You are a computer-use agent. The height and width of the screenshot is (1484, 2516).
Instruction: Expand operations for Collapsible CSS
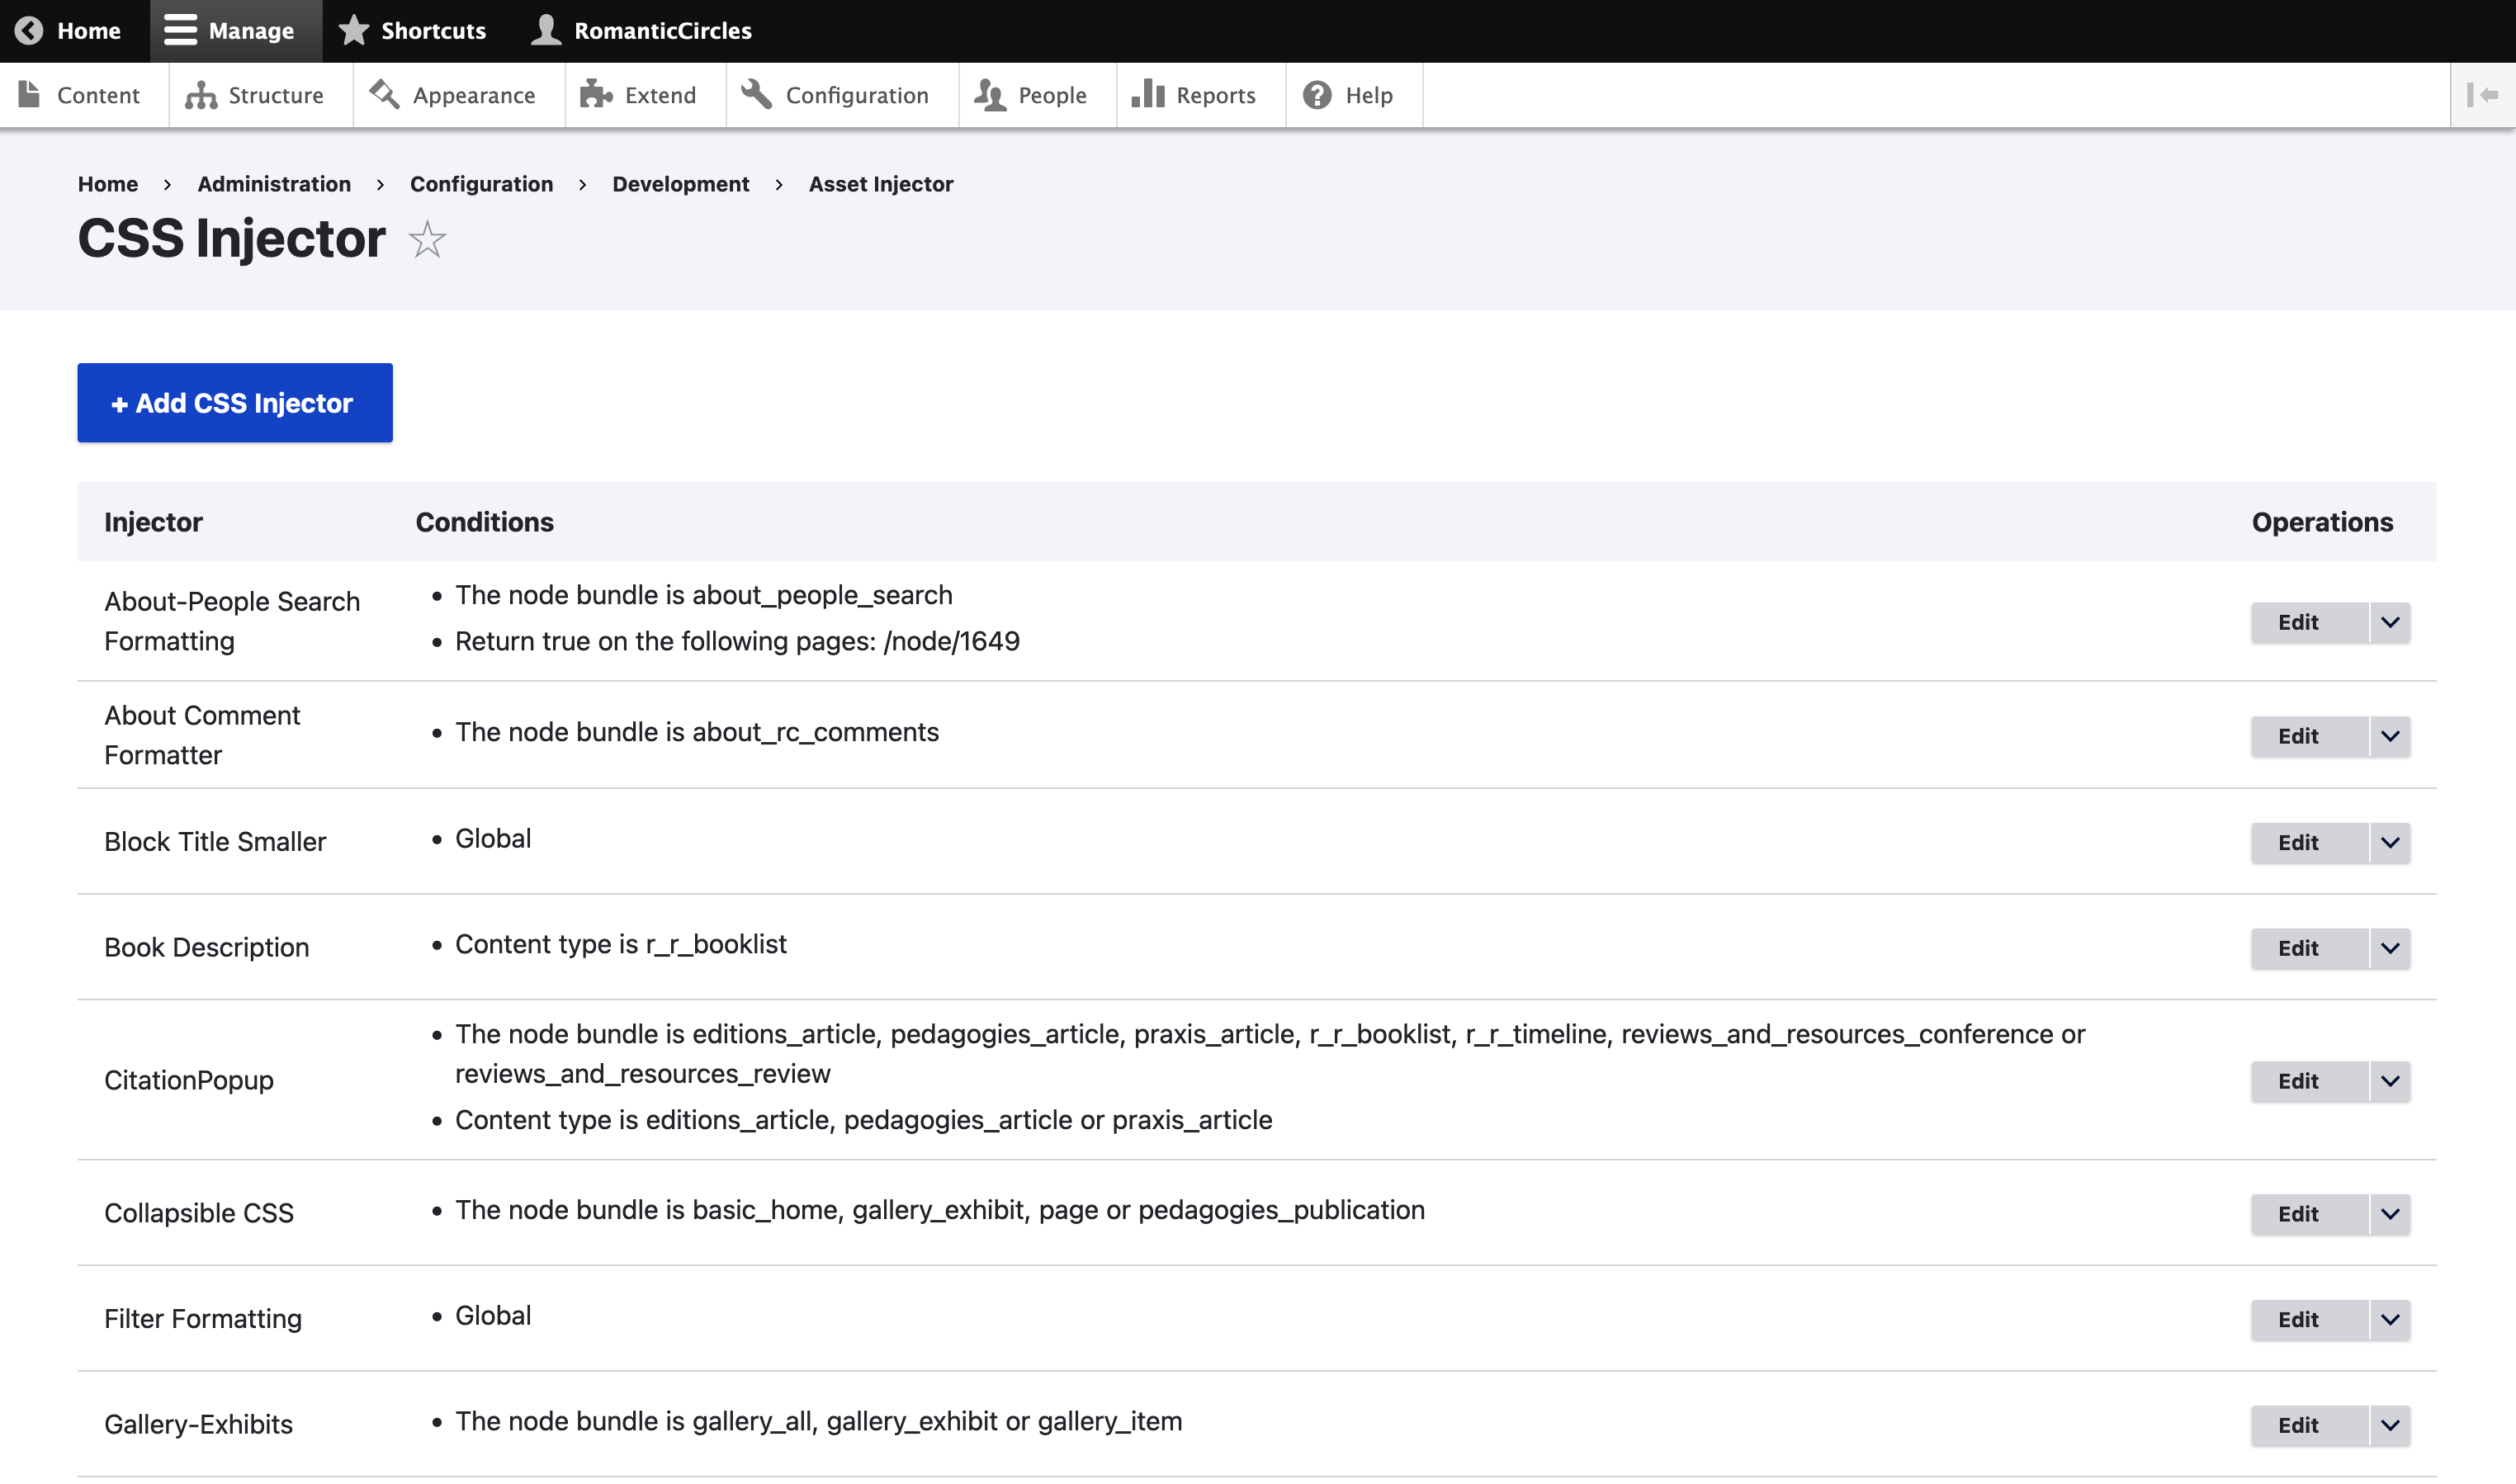2390,1214
